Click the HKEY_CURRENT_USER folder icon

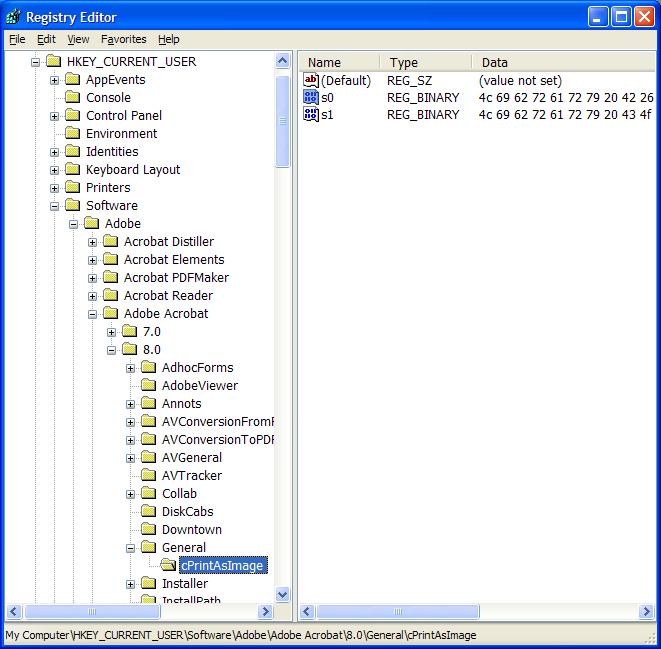[54, 62]
